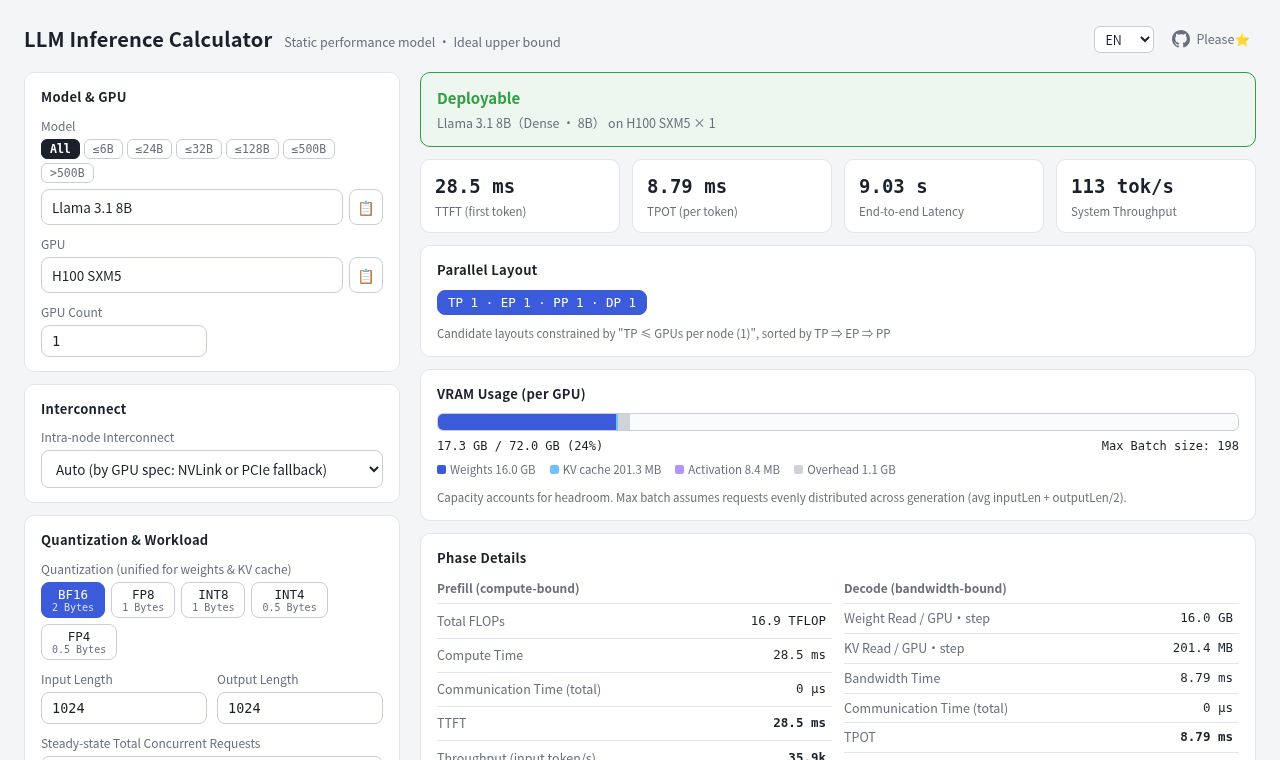
Task: Click the blue Weights legend swatch
Action: tap(441, 470)
